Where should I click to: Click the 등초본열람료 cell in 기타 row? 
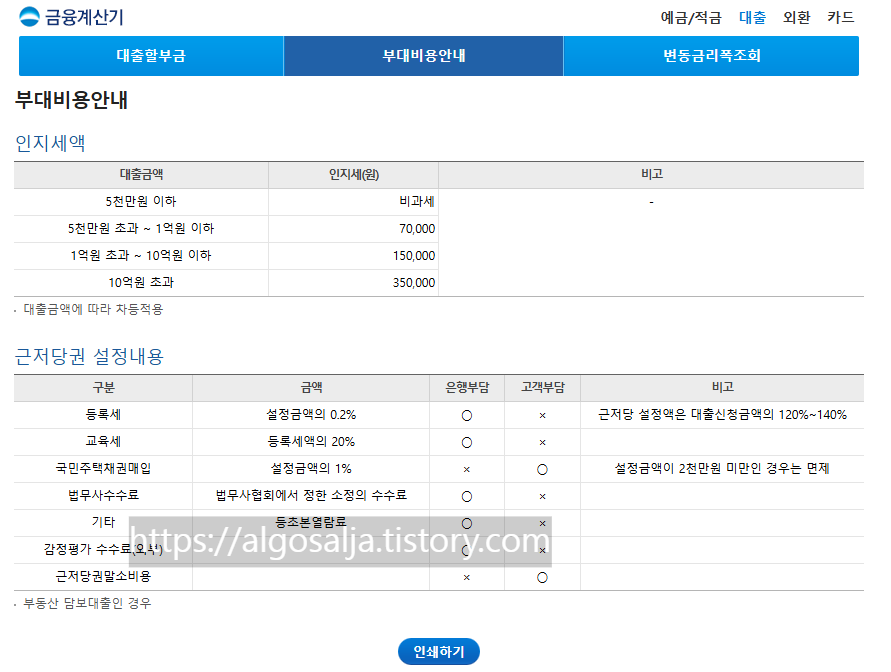(311, 522)
